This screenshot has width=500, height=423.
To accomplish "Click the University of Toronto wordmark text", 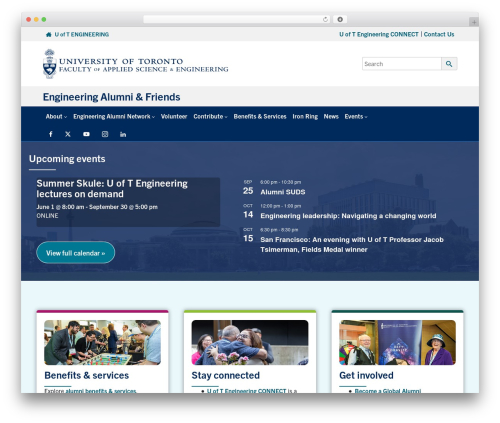I will coord(143,65).
